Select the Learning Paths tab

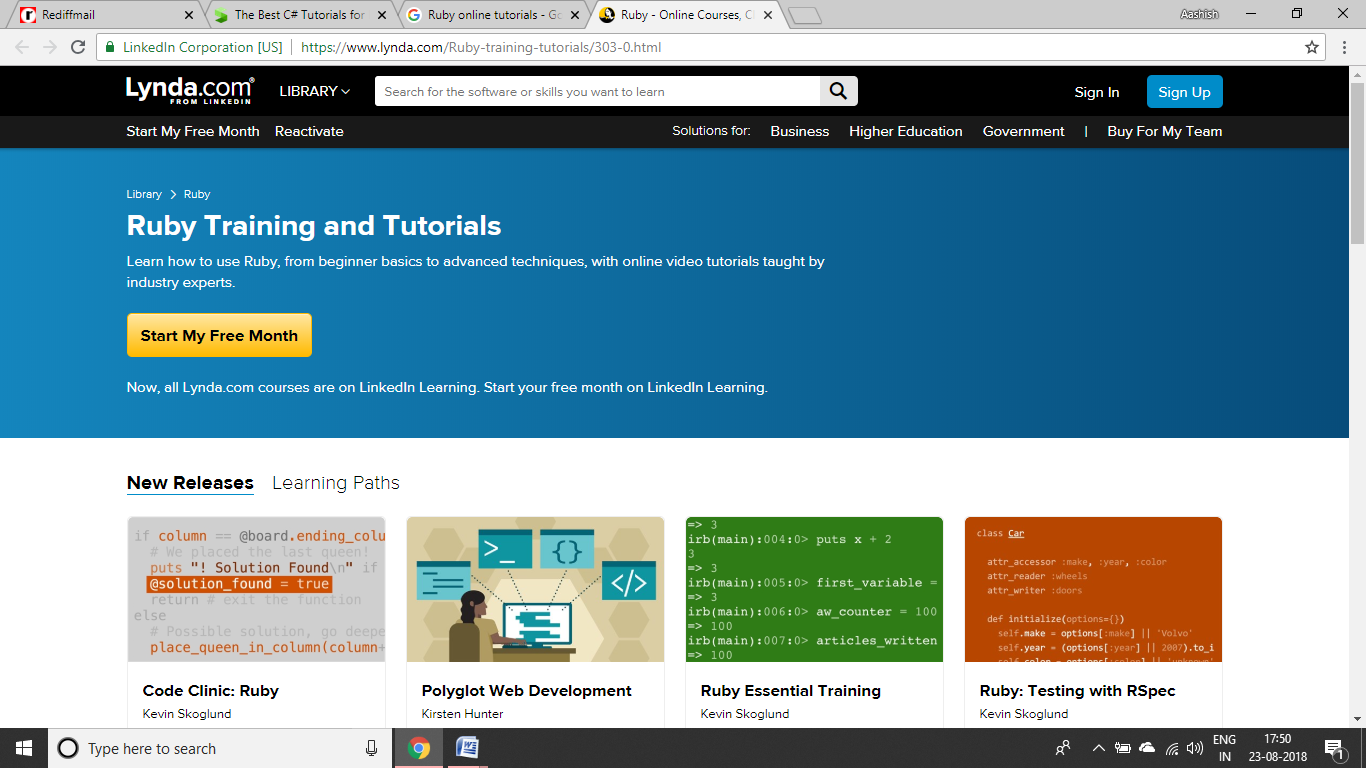pos(336,483)
